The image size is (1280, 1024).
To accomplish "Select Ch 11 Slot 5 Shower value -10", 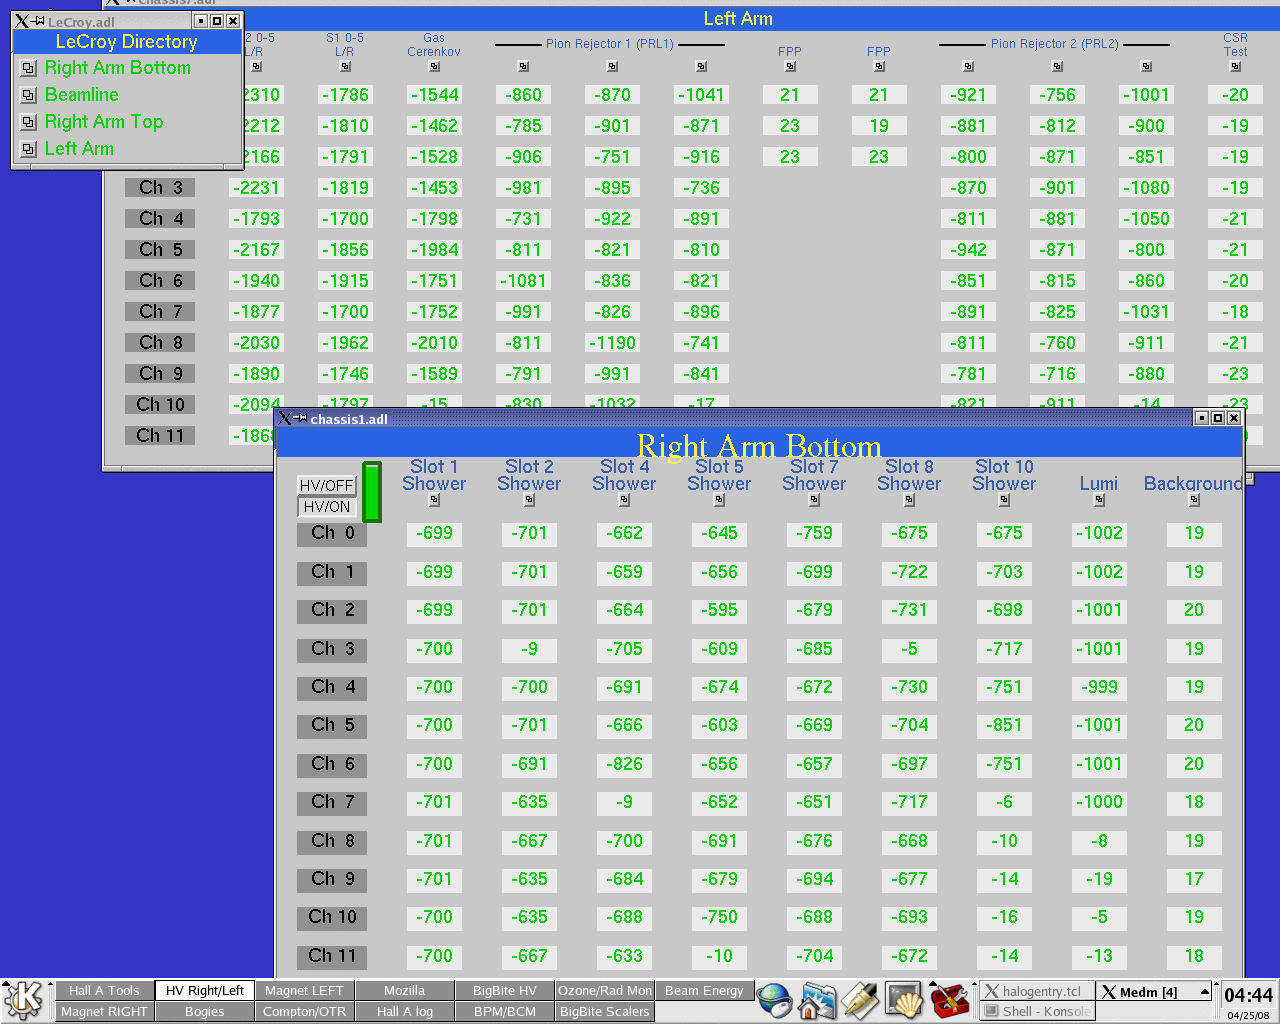I will [719, 956].
